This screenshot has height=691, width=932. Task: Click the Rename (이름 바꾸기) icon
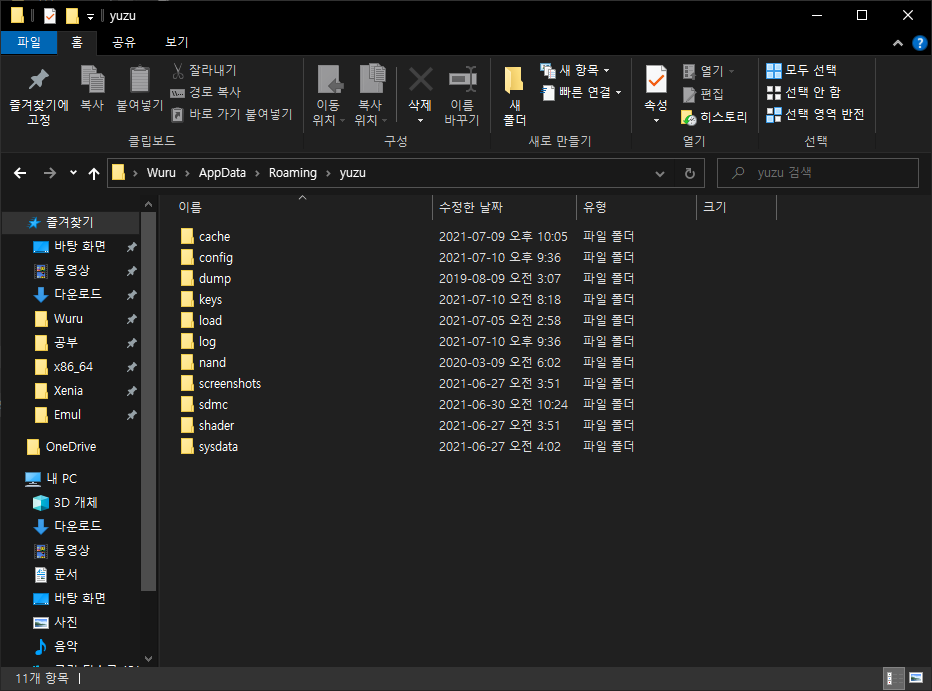462,80
